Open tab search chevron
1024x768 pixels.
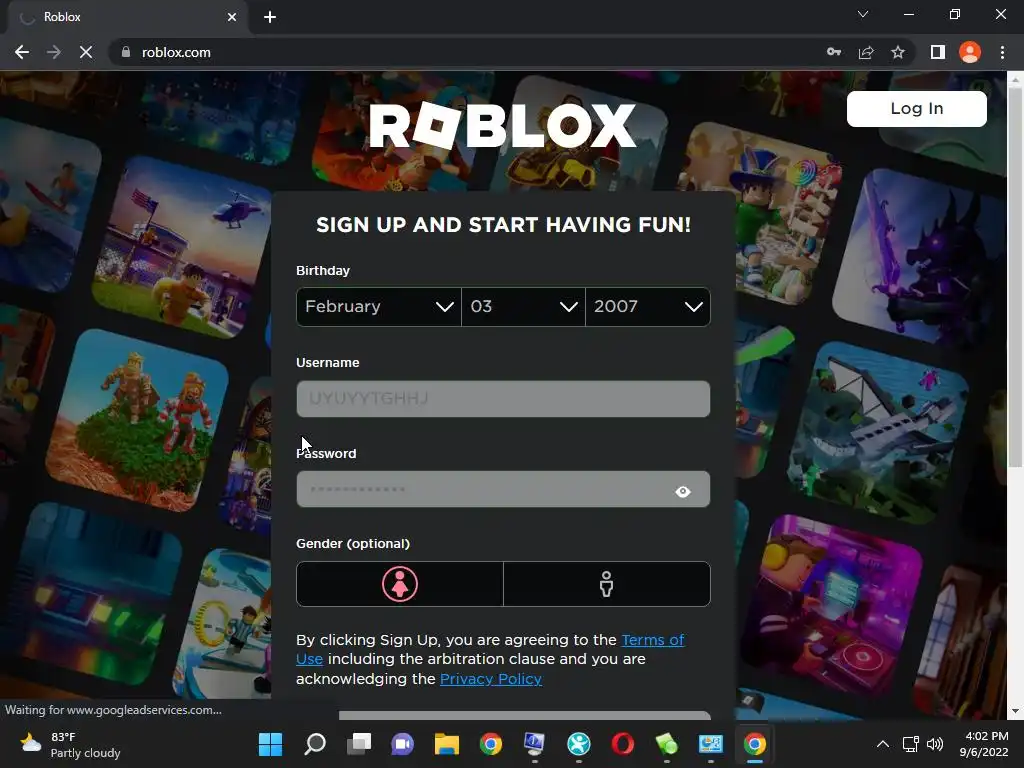pos(863,14)
